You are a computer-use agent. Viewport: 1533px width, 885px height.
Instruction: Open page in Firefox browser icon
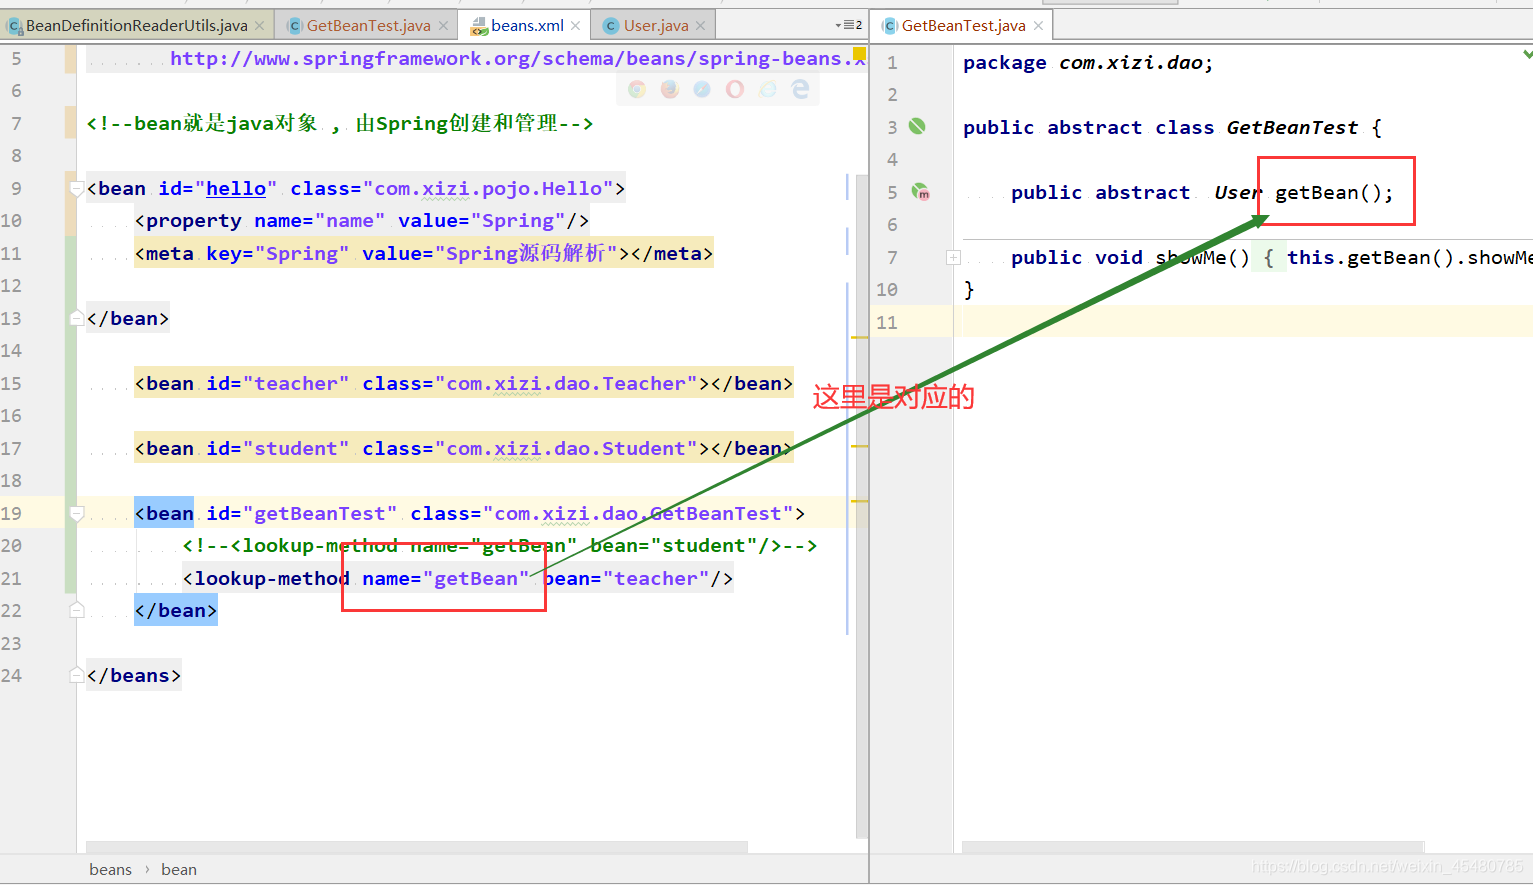pos(670,90)
